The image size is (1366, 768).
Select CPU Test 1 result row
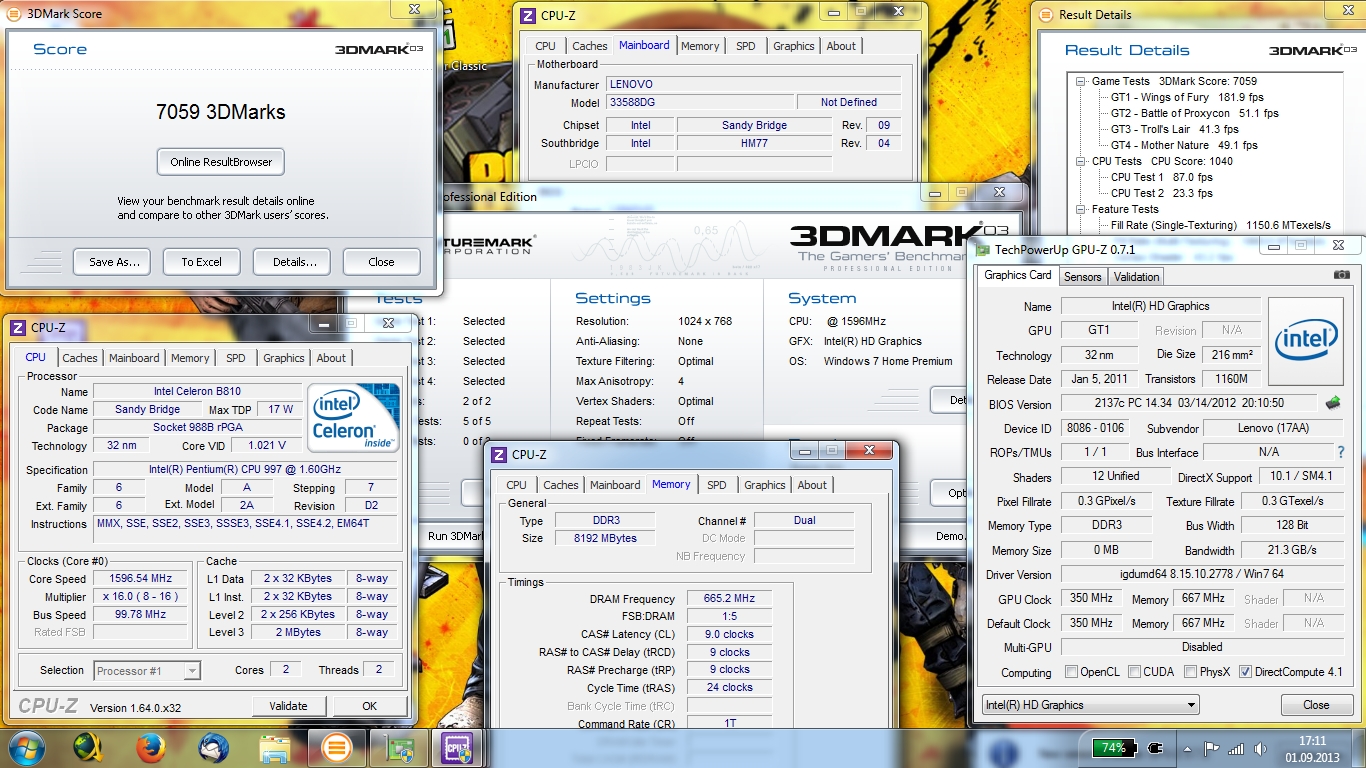(x=1162, y=178)
